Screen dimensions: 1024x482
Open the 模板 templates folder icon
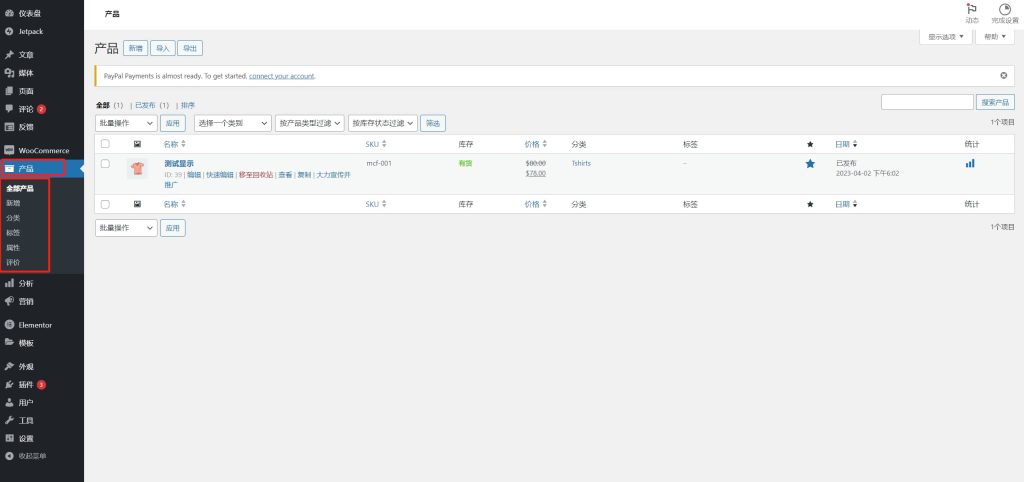(x=9, y=343)
